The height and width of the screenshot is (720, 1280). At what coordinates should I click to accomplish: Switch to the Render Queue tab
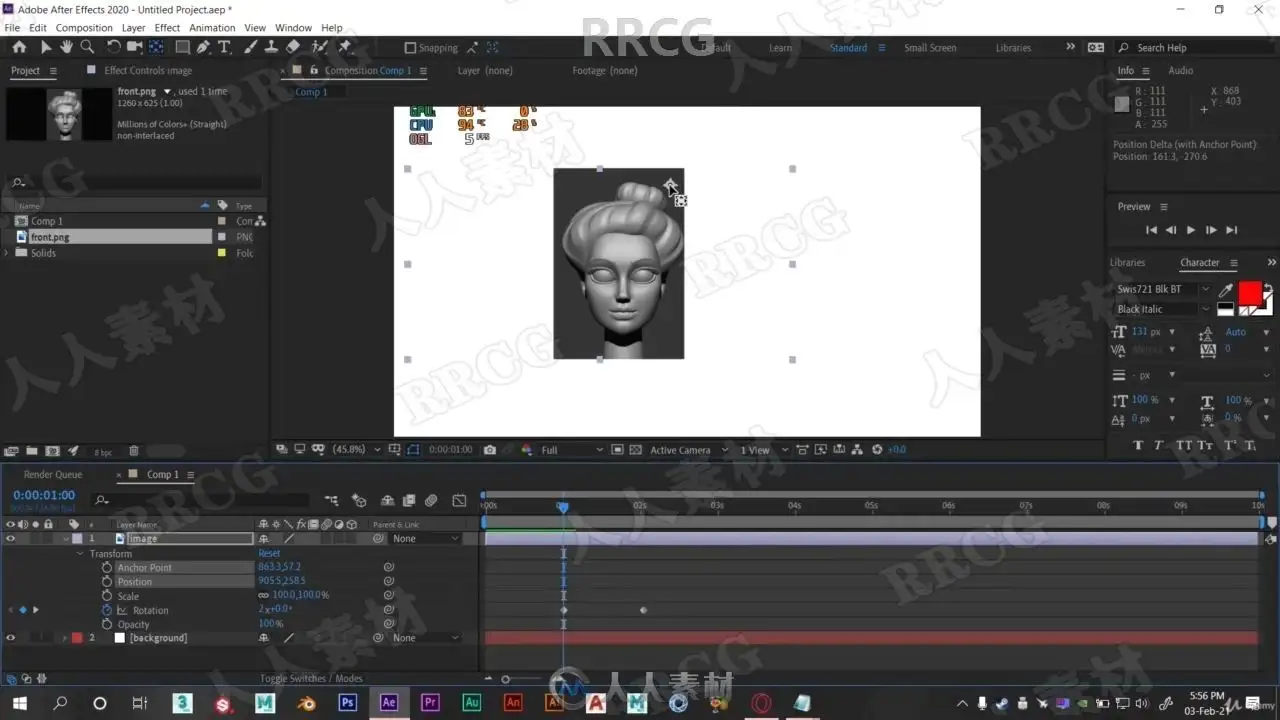pos(53,475)
